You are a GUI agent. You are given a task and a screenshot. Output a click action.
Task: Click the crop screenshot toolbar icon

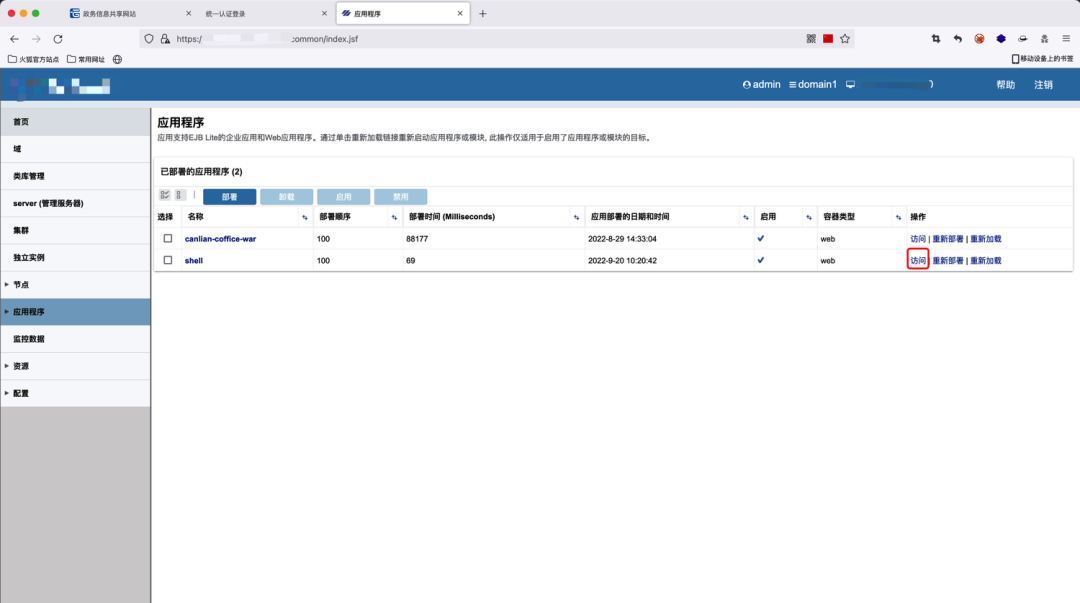[936, 39]
